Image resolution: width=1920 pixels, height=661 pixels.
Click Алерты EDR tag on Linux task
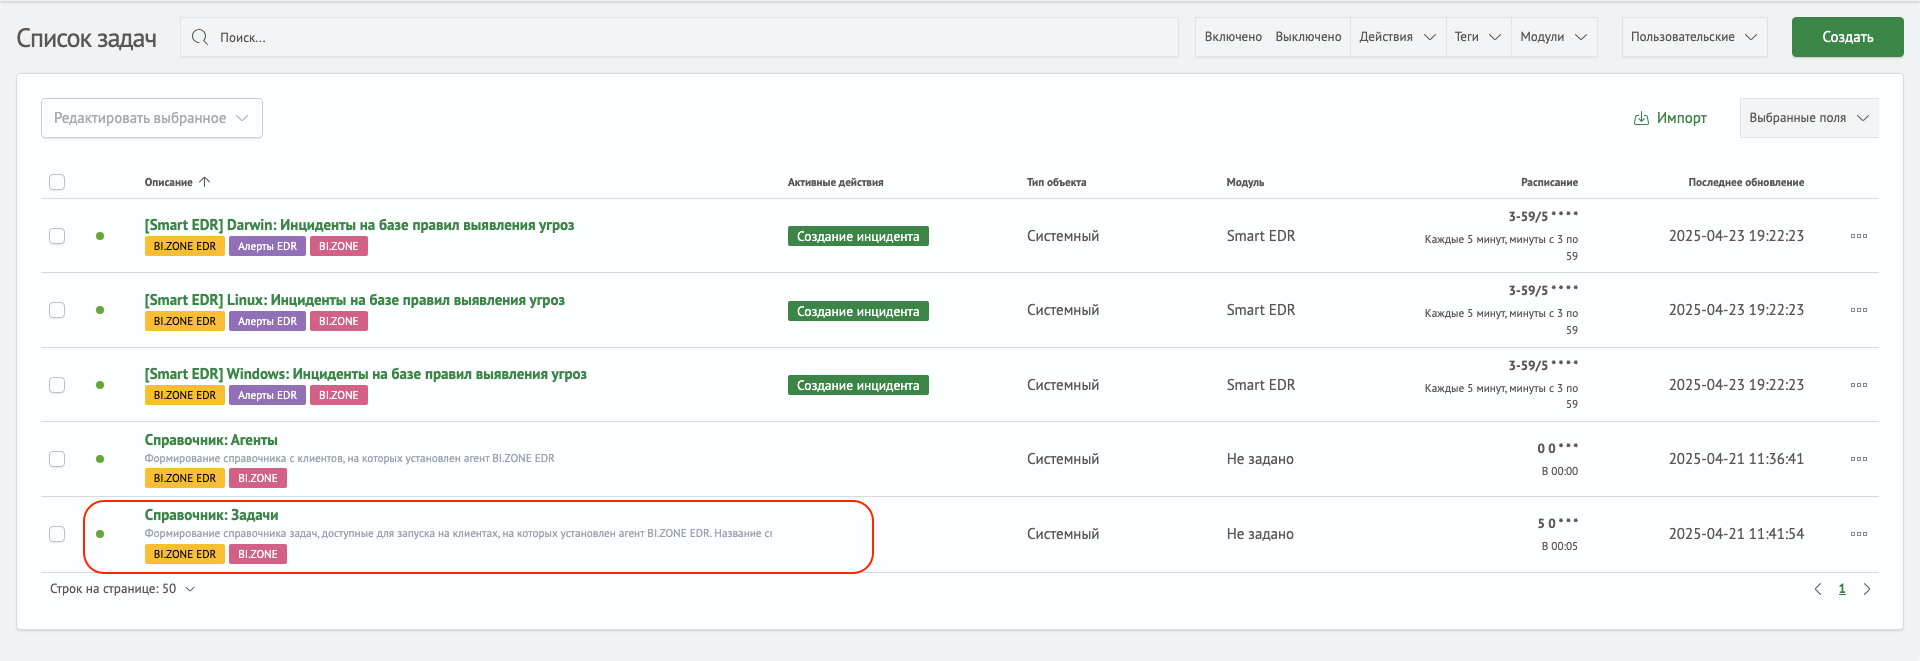click(267, 321)
